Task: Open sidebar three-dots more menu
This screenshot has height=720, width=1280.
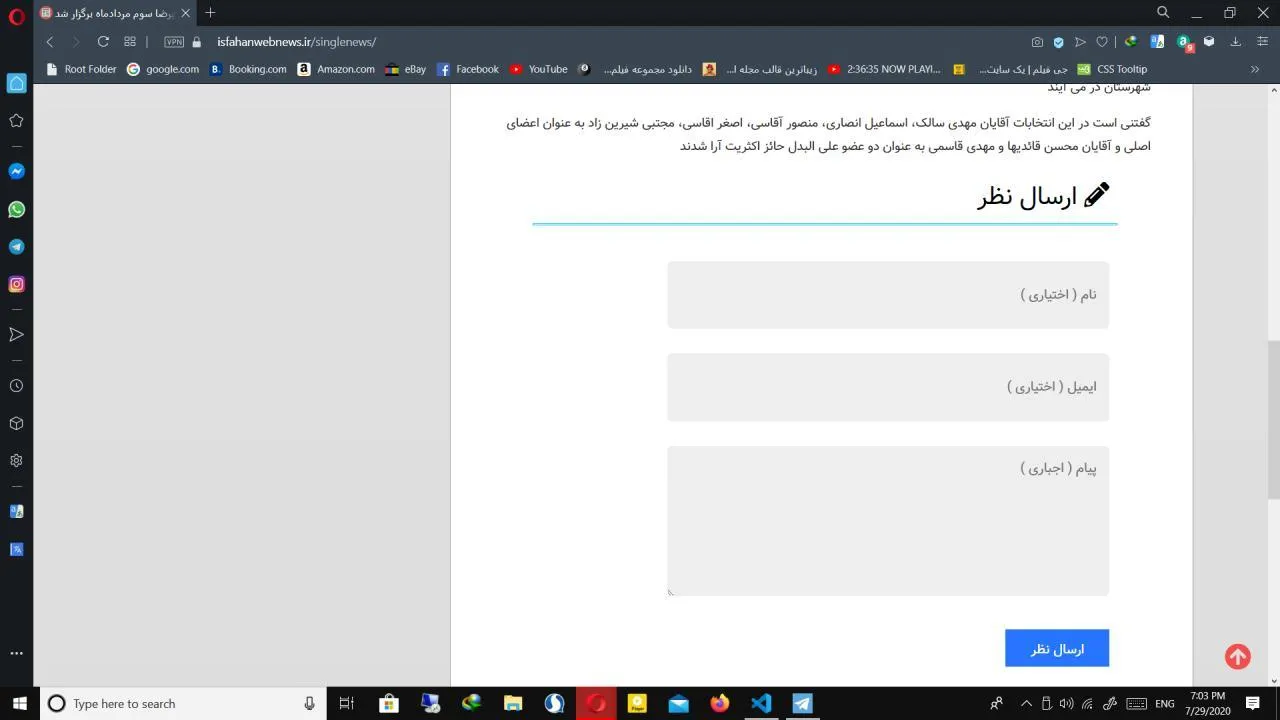Action: pyautogui.click(x=16, y=653)
